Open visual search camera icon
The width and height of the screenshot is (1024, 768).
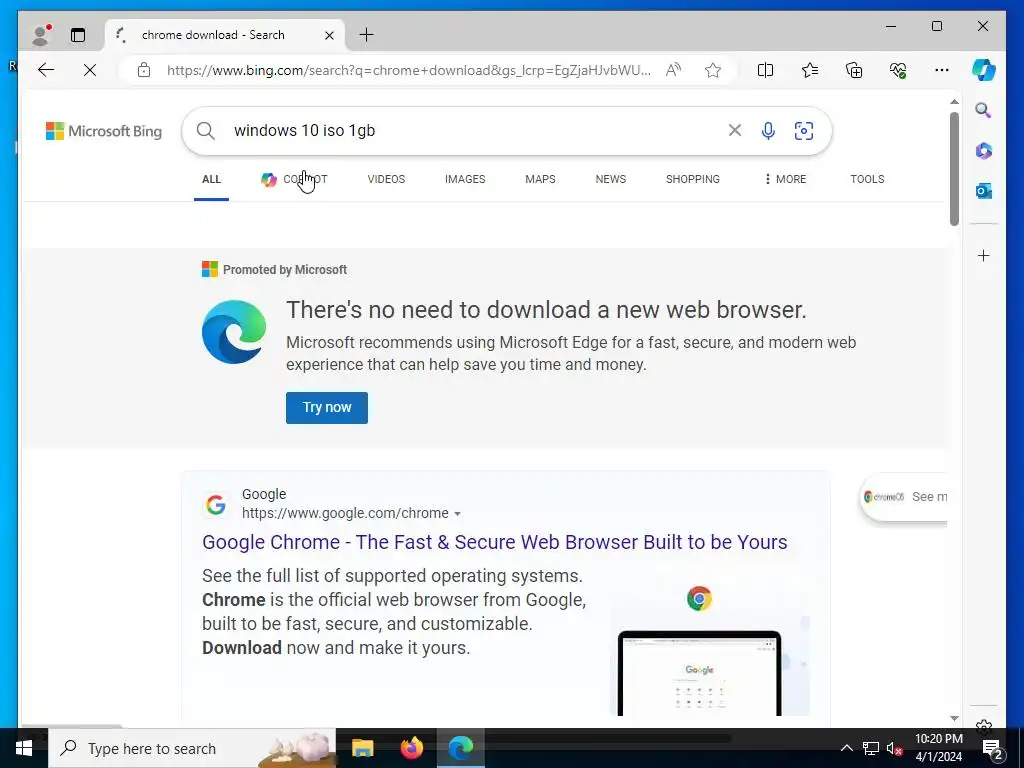pyautogui.click(x=804, y=131)
